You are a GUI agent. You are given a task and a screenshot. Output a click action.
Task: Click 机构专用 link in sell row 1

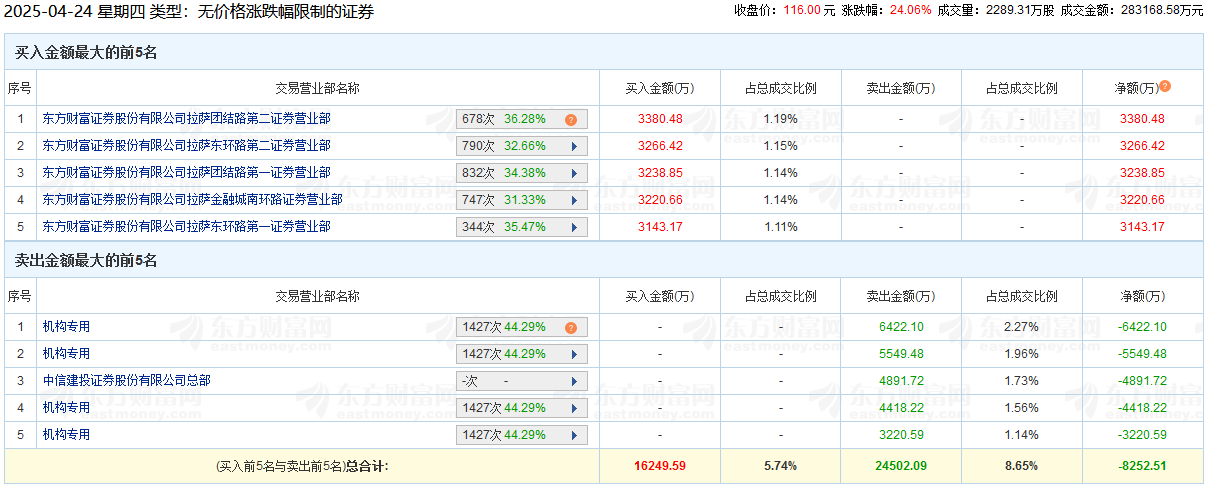[66, 327]
